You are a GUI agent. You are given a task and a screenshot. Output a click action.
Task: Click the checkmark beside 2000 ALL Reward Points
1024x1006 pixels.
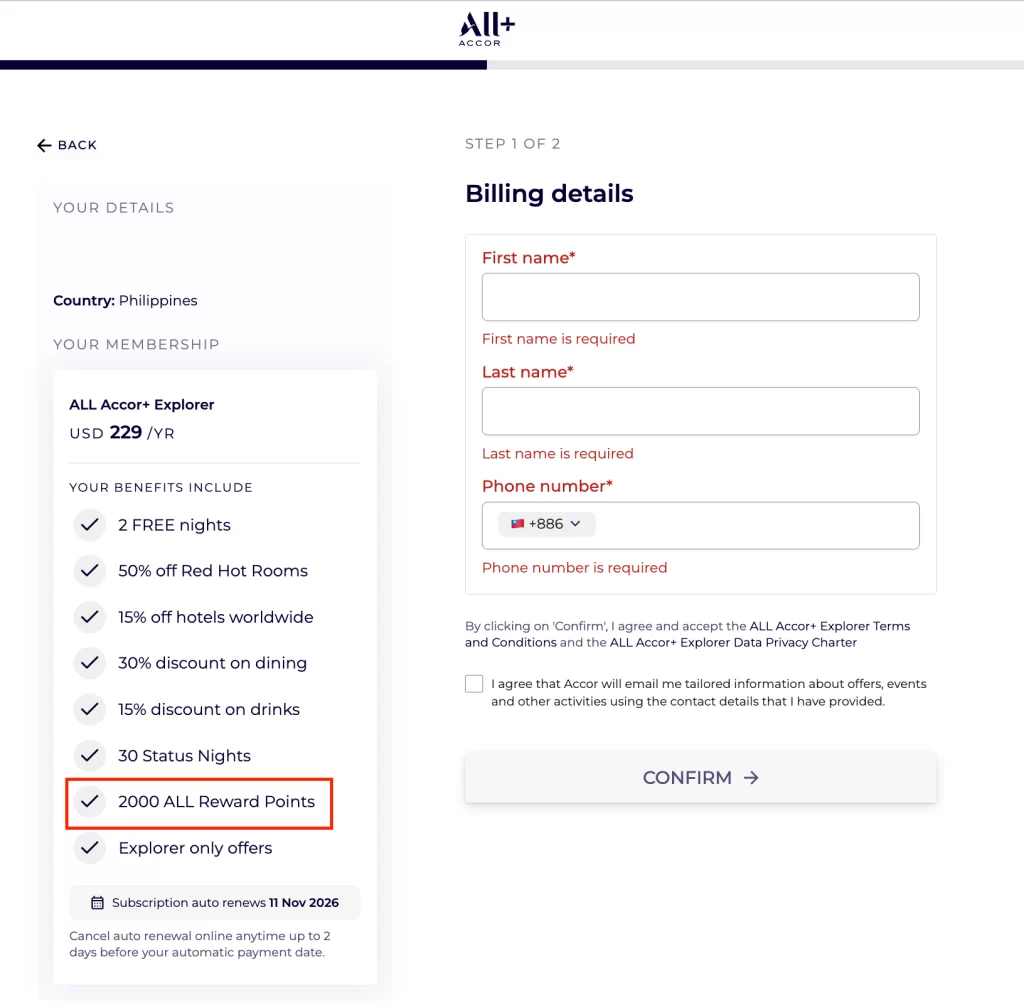tap(90, 802)
